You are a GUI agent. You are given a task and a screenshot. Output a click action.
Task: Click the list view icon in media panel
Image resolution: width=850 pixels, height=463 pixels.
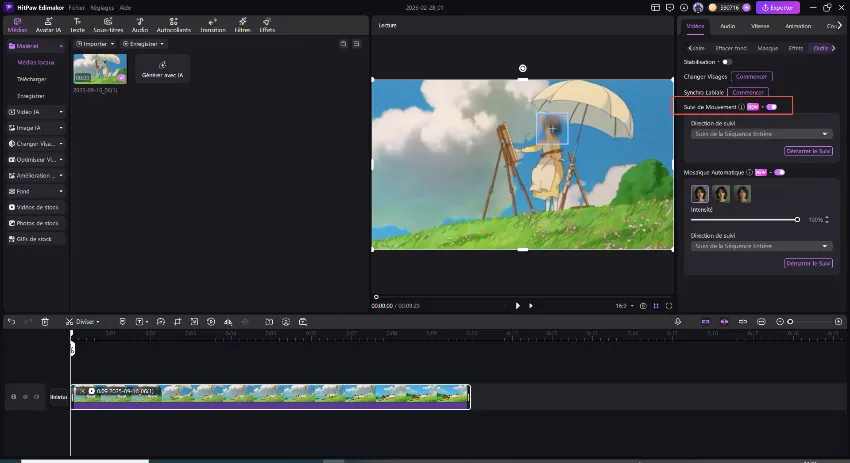coord(356,43)
